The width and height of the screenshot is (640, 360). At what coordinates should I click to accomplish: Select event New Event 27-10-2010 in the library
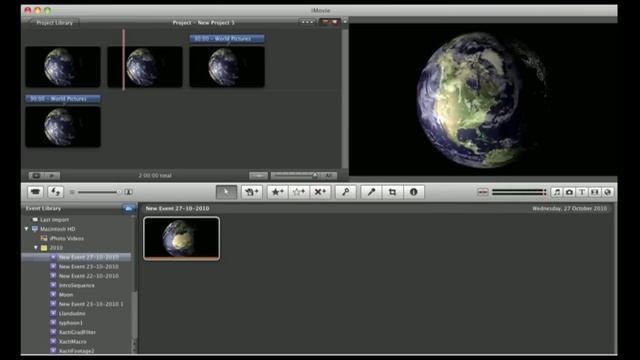(x=77, y=257)
